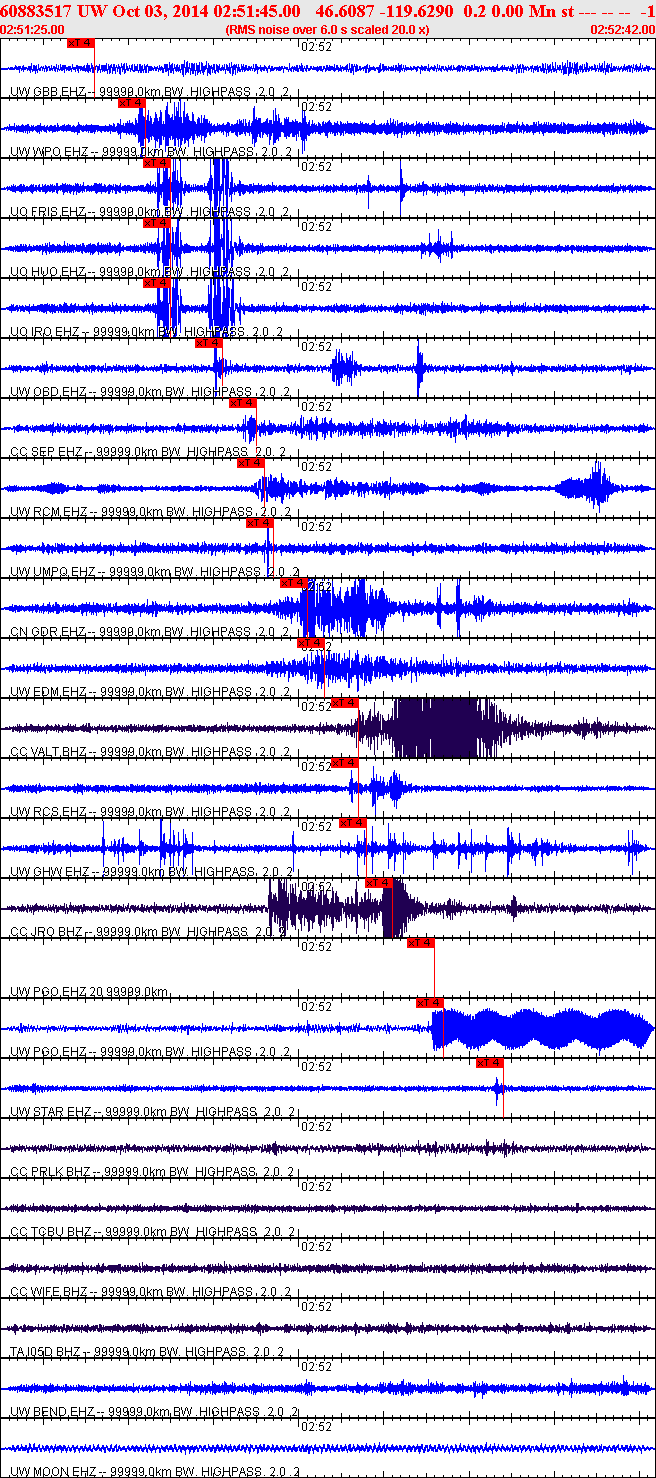The image size is (656, 1478).
Task: Click the 'UW WPO EHZ' station label
Action: click(x=50, y=152)
